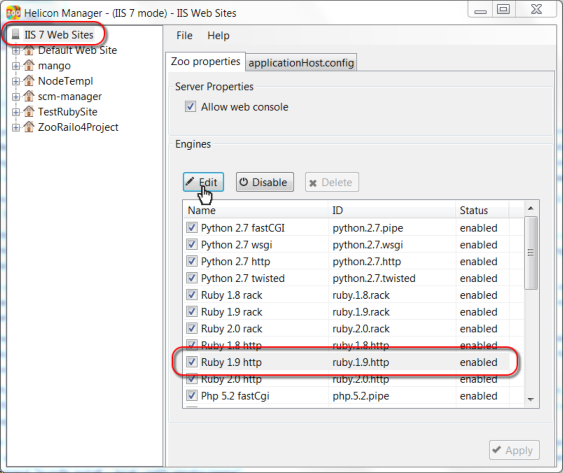
Task: Click the Delete engine button
Action: [332, 182]
